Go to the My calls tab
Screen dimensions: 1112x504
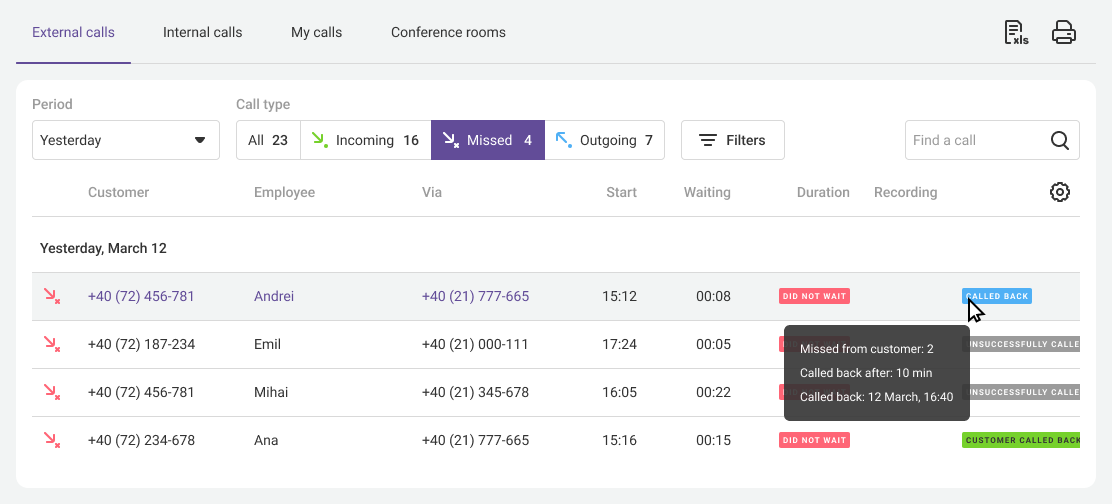(x=316, y=32)
